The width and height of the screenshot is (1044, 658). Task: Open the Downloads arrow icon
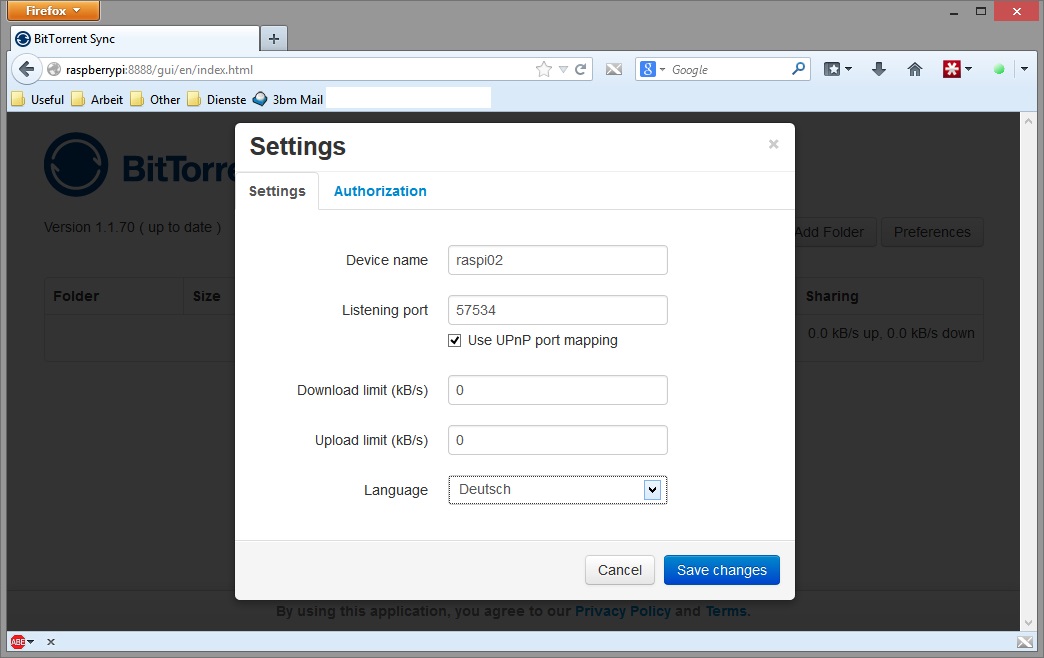[879, 69]
